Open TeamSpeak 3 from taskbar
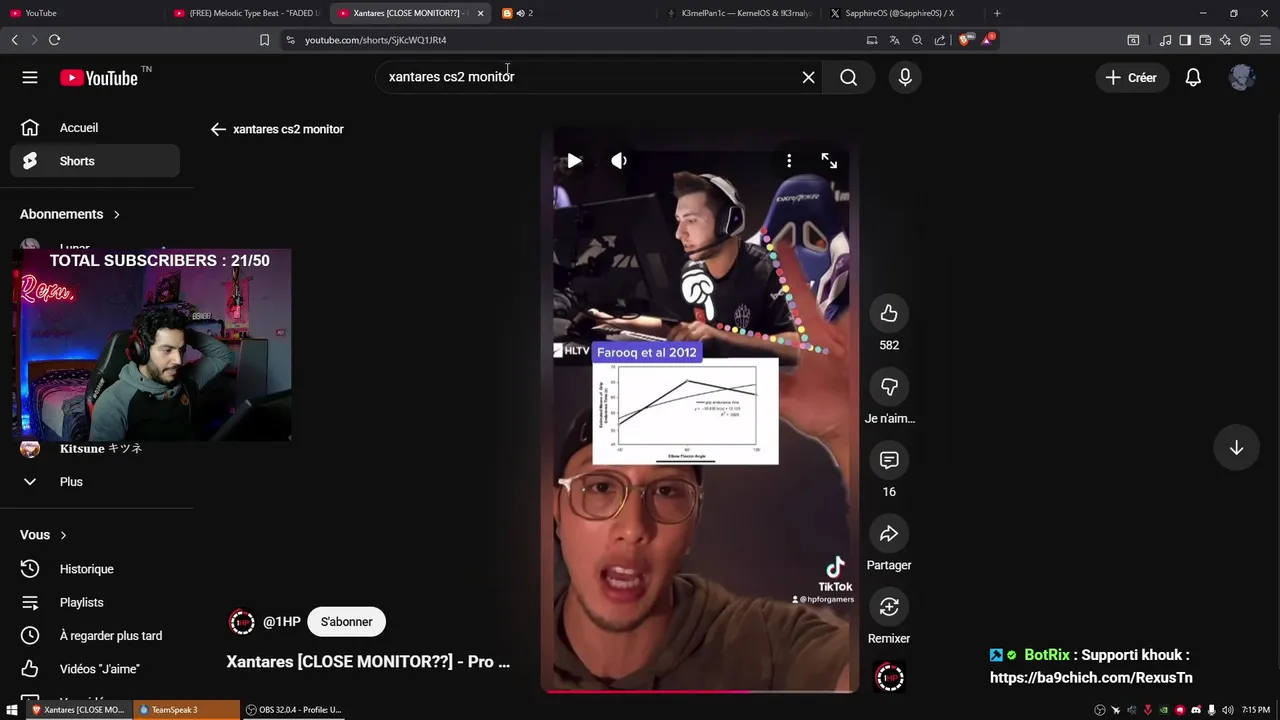The width and height of the screenshot is (1280, 720). pyautogui.click(x=185, y=710)
